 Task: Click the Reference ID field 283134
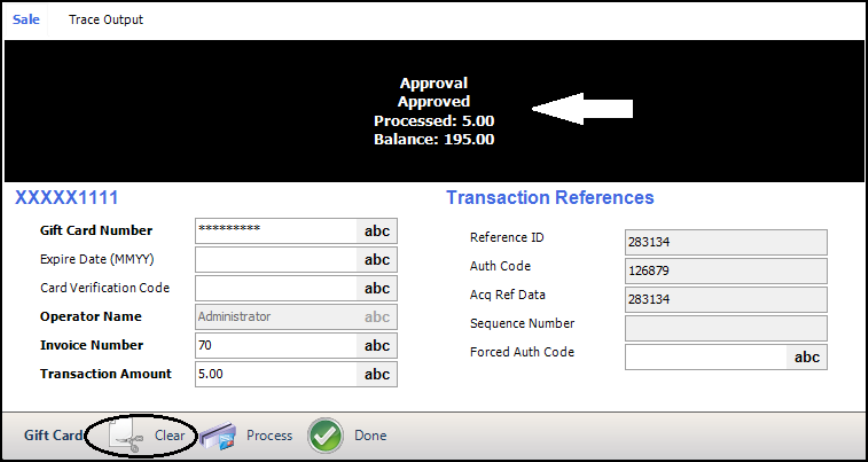point(726,242)
